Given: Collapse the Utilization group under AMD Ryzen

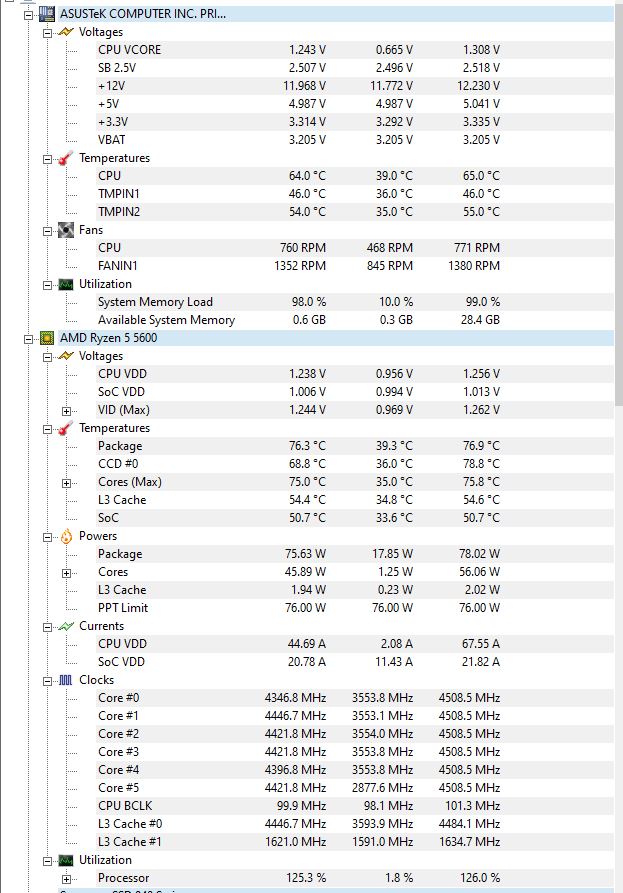Looking at the screenshot, I should click(x=48, y=861).
